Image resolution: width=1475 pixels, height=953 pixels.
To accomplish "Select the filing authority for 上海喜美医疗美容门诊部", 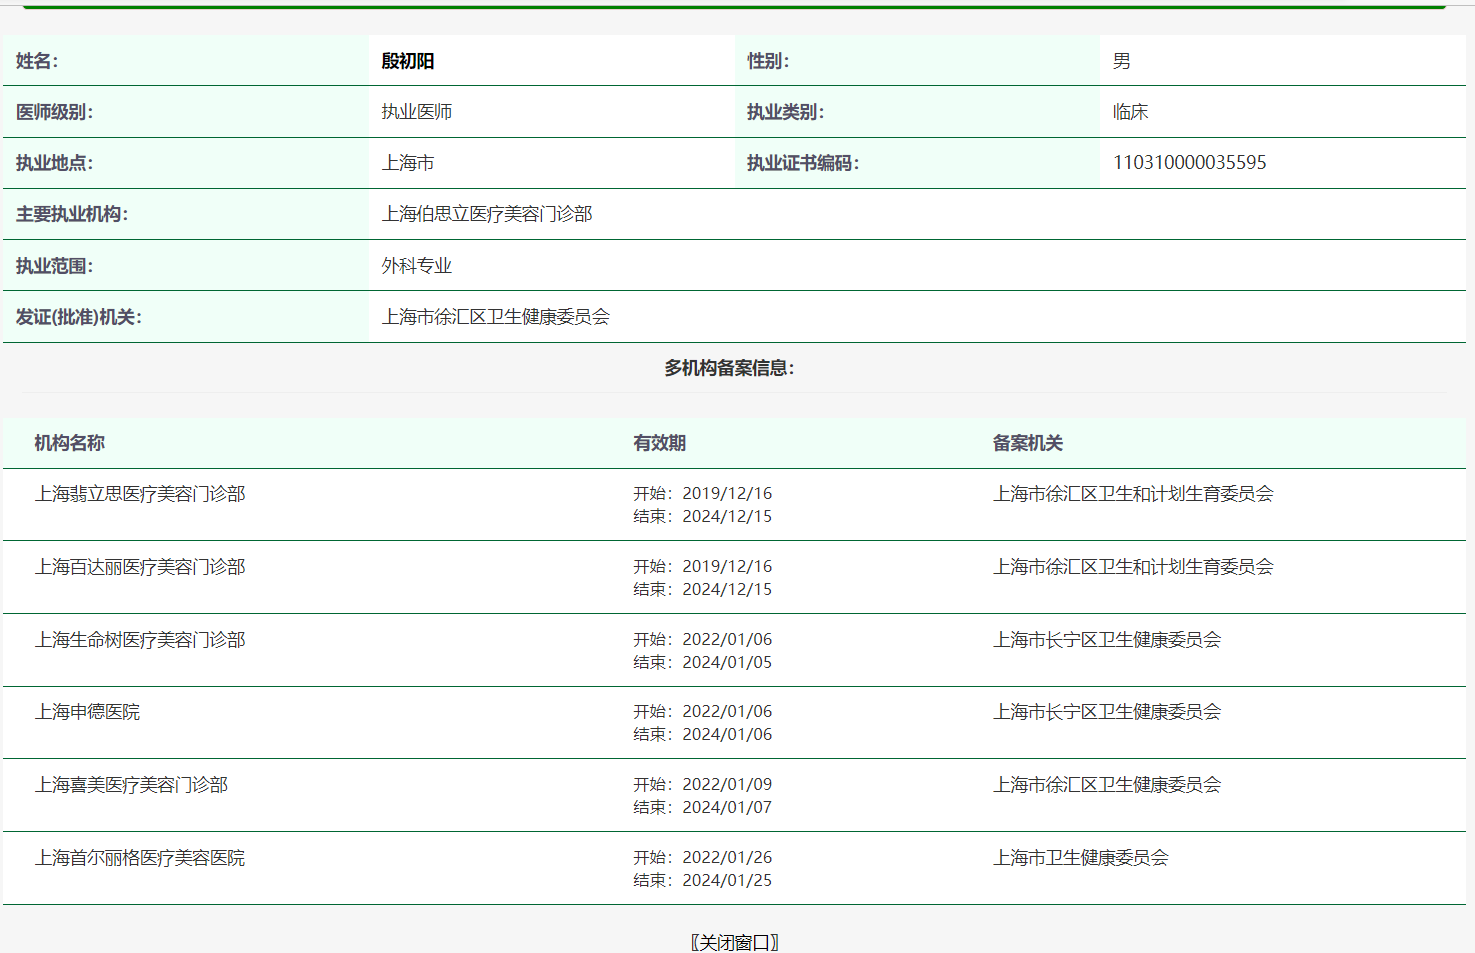I will 1107,785.
